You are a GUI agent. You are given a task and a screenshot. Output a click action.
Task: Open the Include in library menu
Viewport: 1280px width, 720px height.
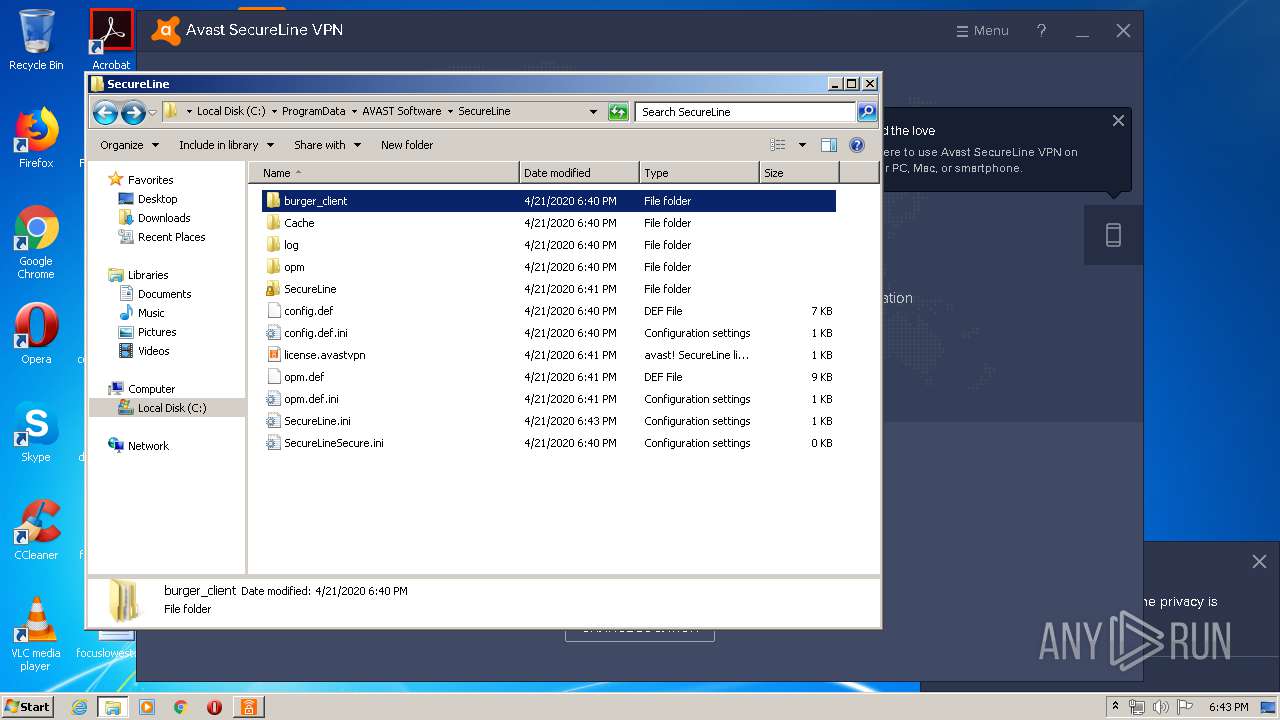pyautogui.click(x=226, y=145)
